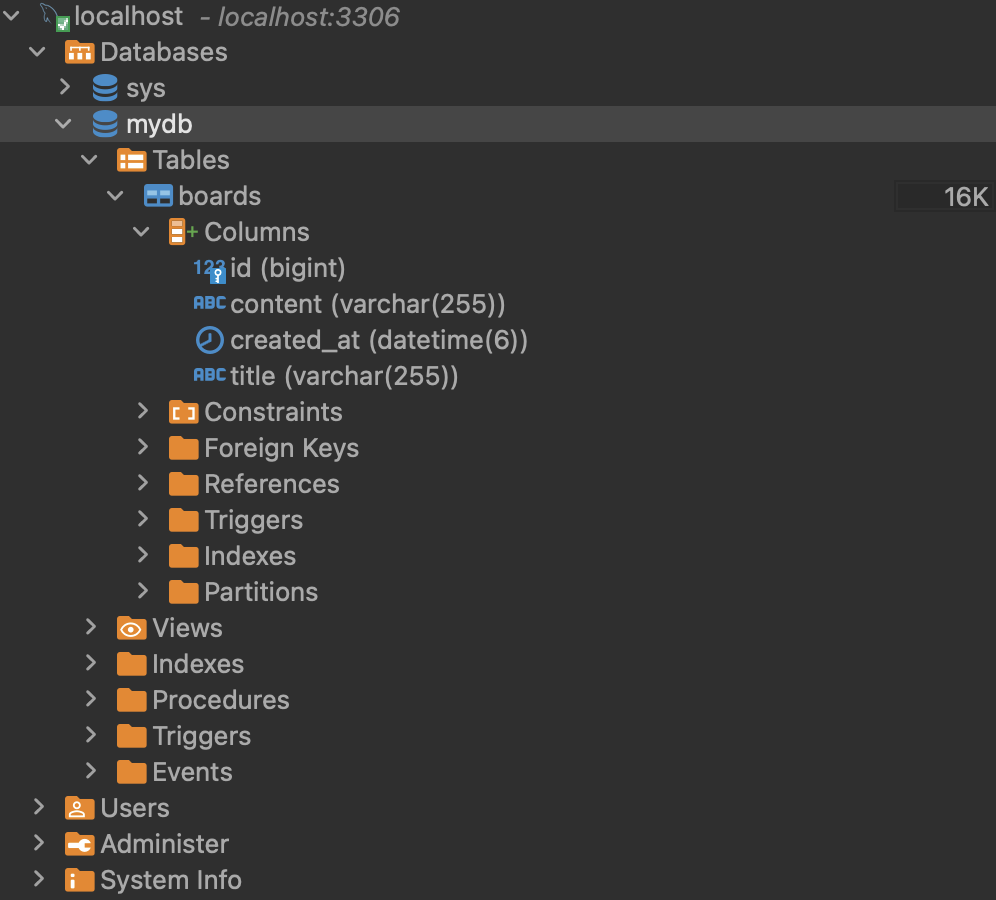This screenshot has height=900, width=996.
Task: Collapse the localhost connection node
Action: tap(12, 16)
